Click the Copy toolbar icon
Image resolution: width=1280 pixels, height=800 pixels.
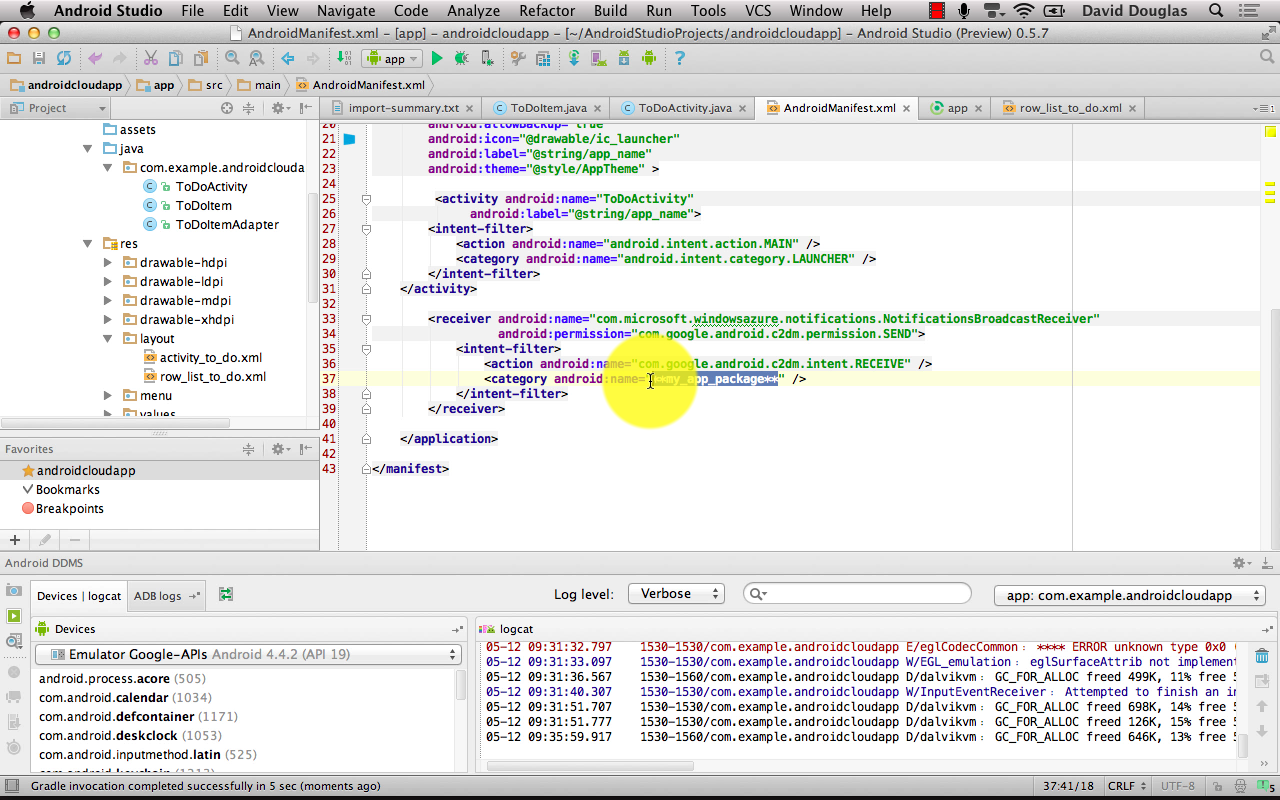(176, 59)
